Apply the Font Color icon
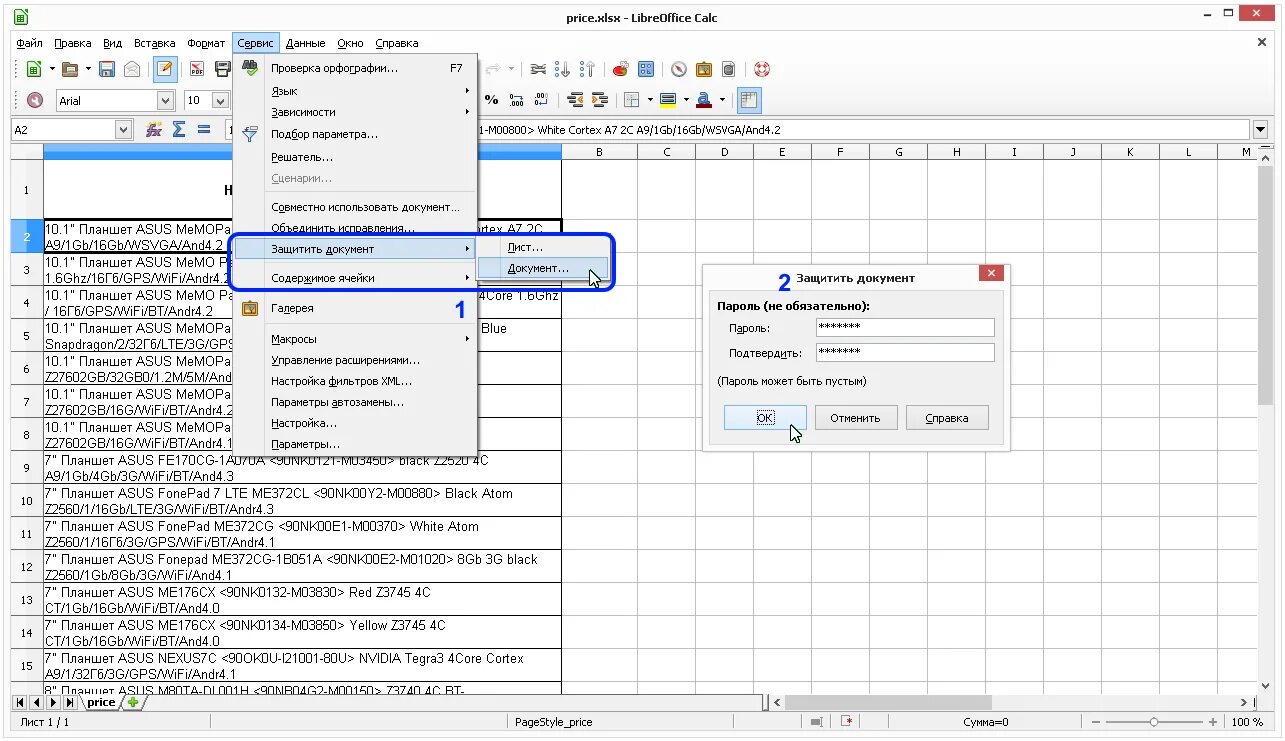The image size is (1285, 741). [x=704, y=100]
